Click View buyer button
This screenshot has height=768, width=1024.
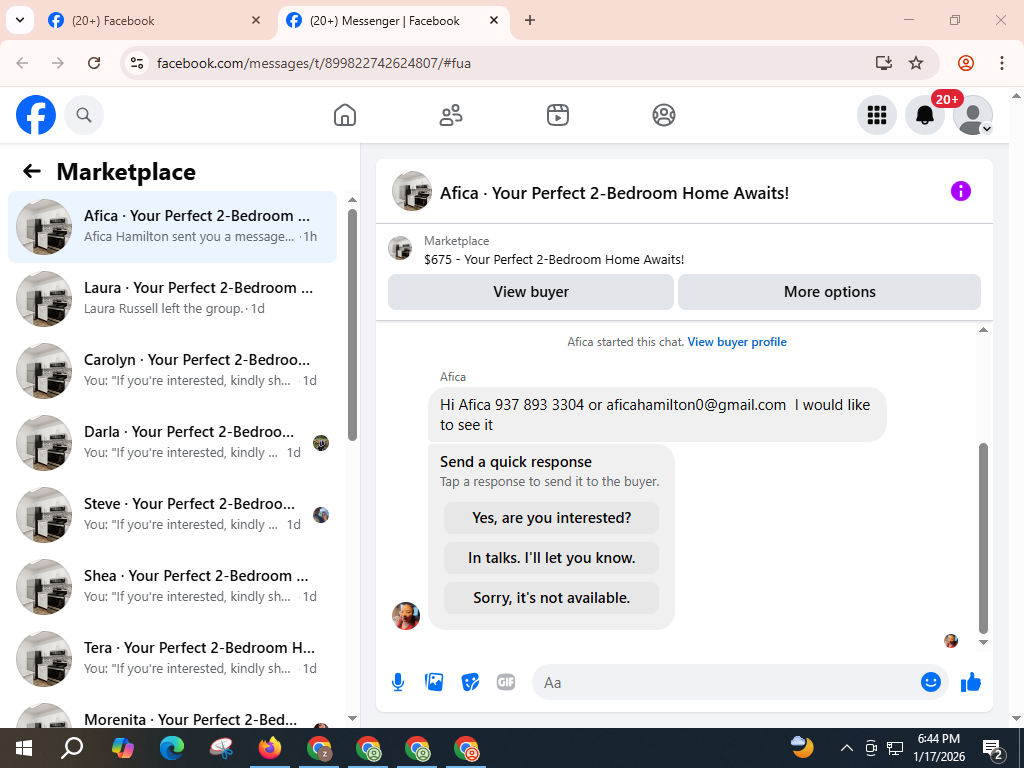(x=531, y=292)
